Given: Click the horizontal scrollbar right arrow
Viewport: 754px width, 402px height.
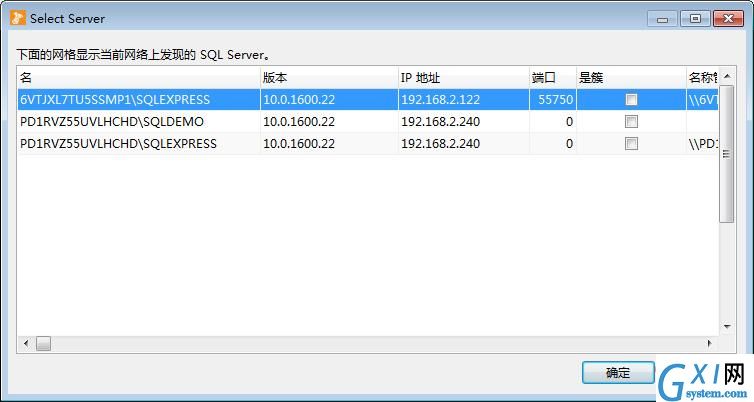Looking at the screenshot, I should click(x=709, y=343).
